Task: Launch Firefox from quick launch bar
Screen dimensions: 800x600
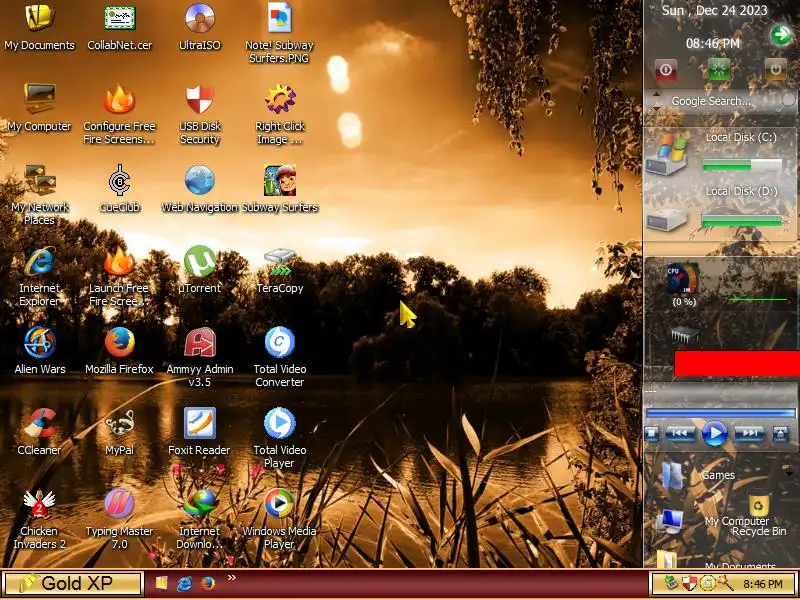Action: [208, 584]
